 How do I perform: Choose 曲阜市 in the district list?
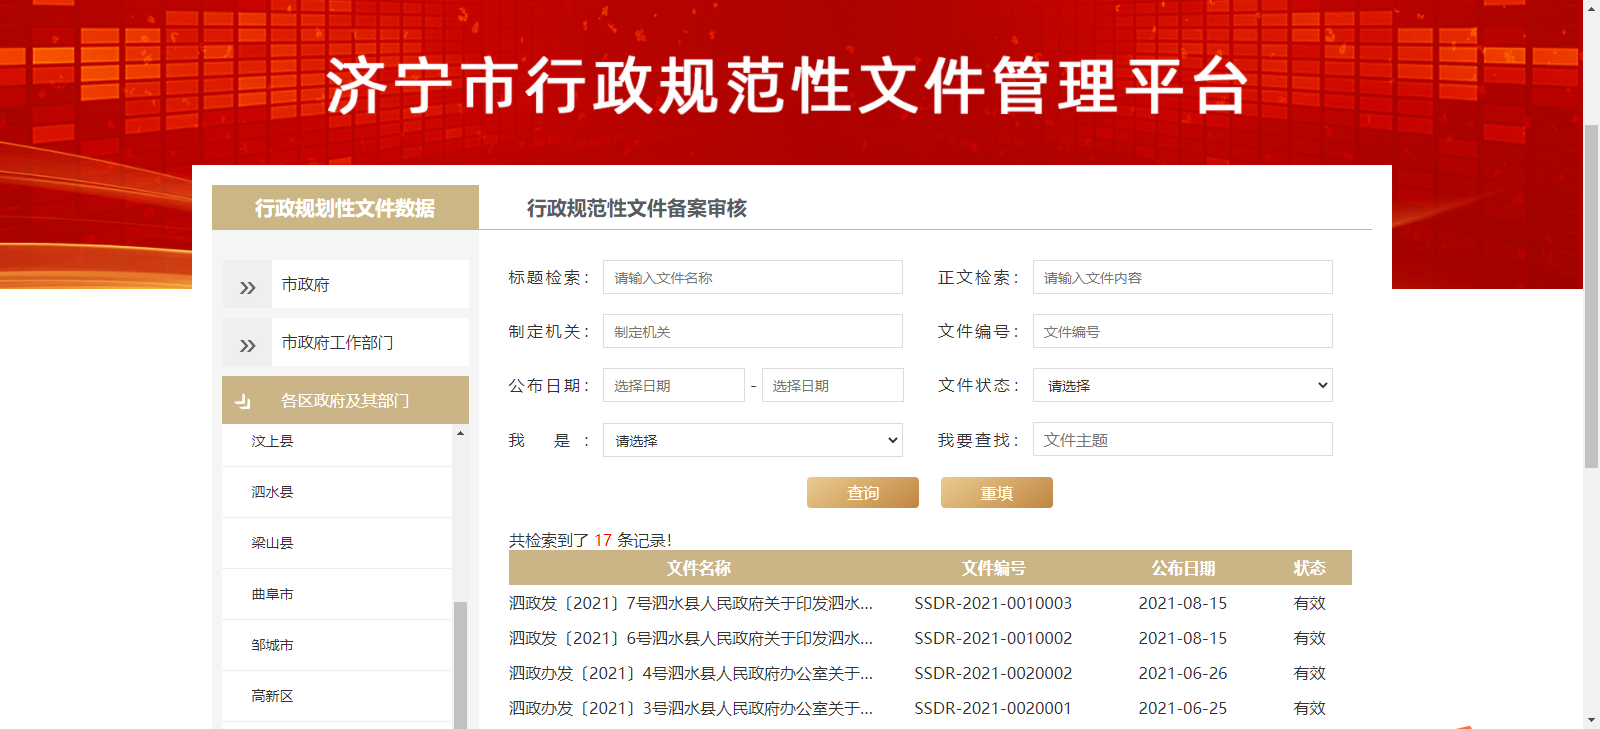pyautogui.click(x=272, y=594)
